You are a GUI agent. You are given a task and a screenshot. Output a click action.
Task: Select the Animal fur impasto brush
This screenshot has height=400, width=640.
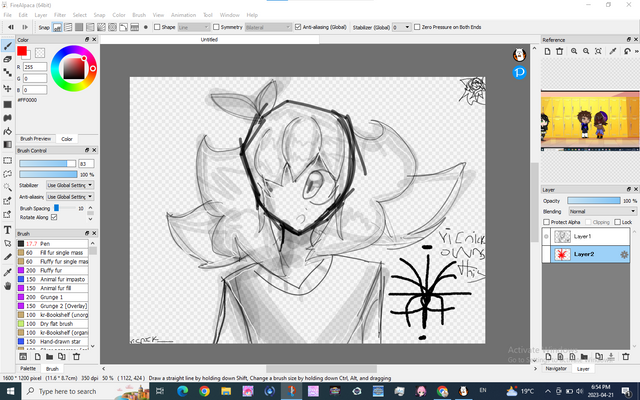pyautogui.click(x=52, y=279)
